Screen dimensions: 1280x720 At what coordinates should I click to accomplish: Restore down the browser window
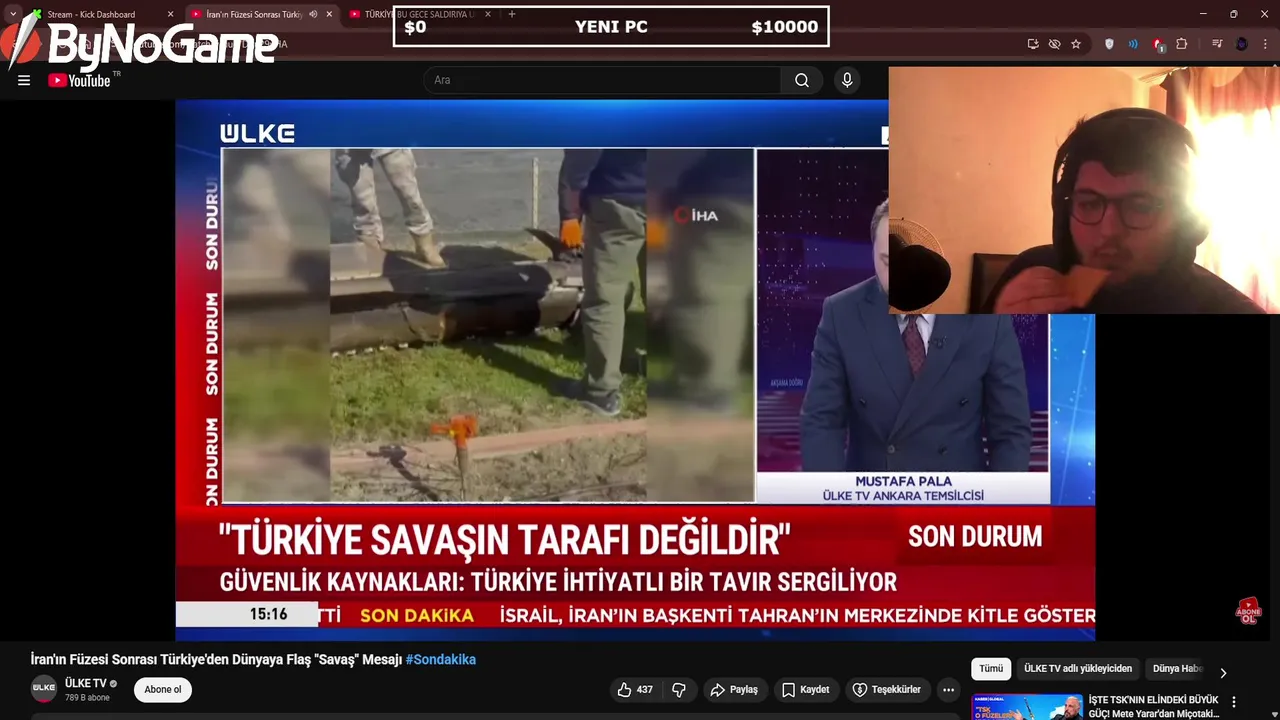pos(1234,14)
